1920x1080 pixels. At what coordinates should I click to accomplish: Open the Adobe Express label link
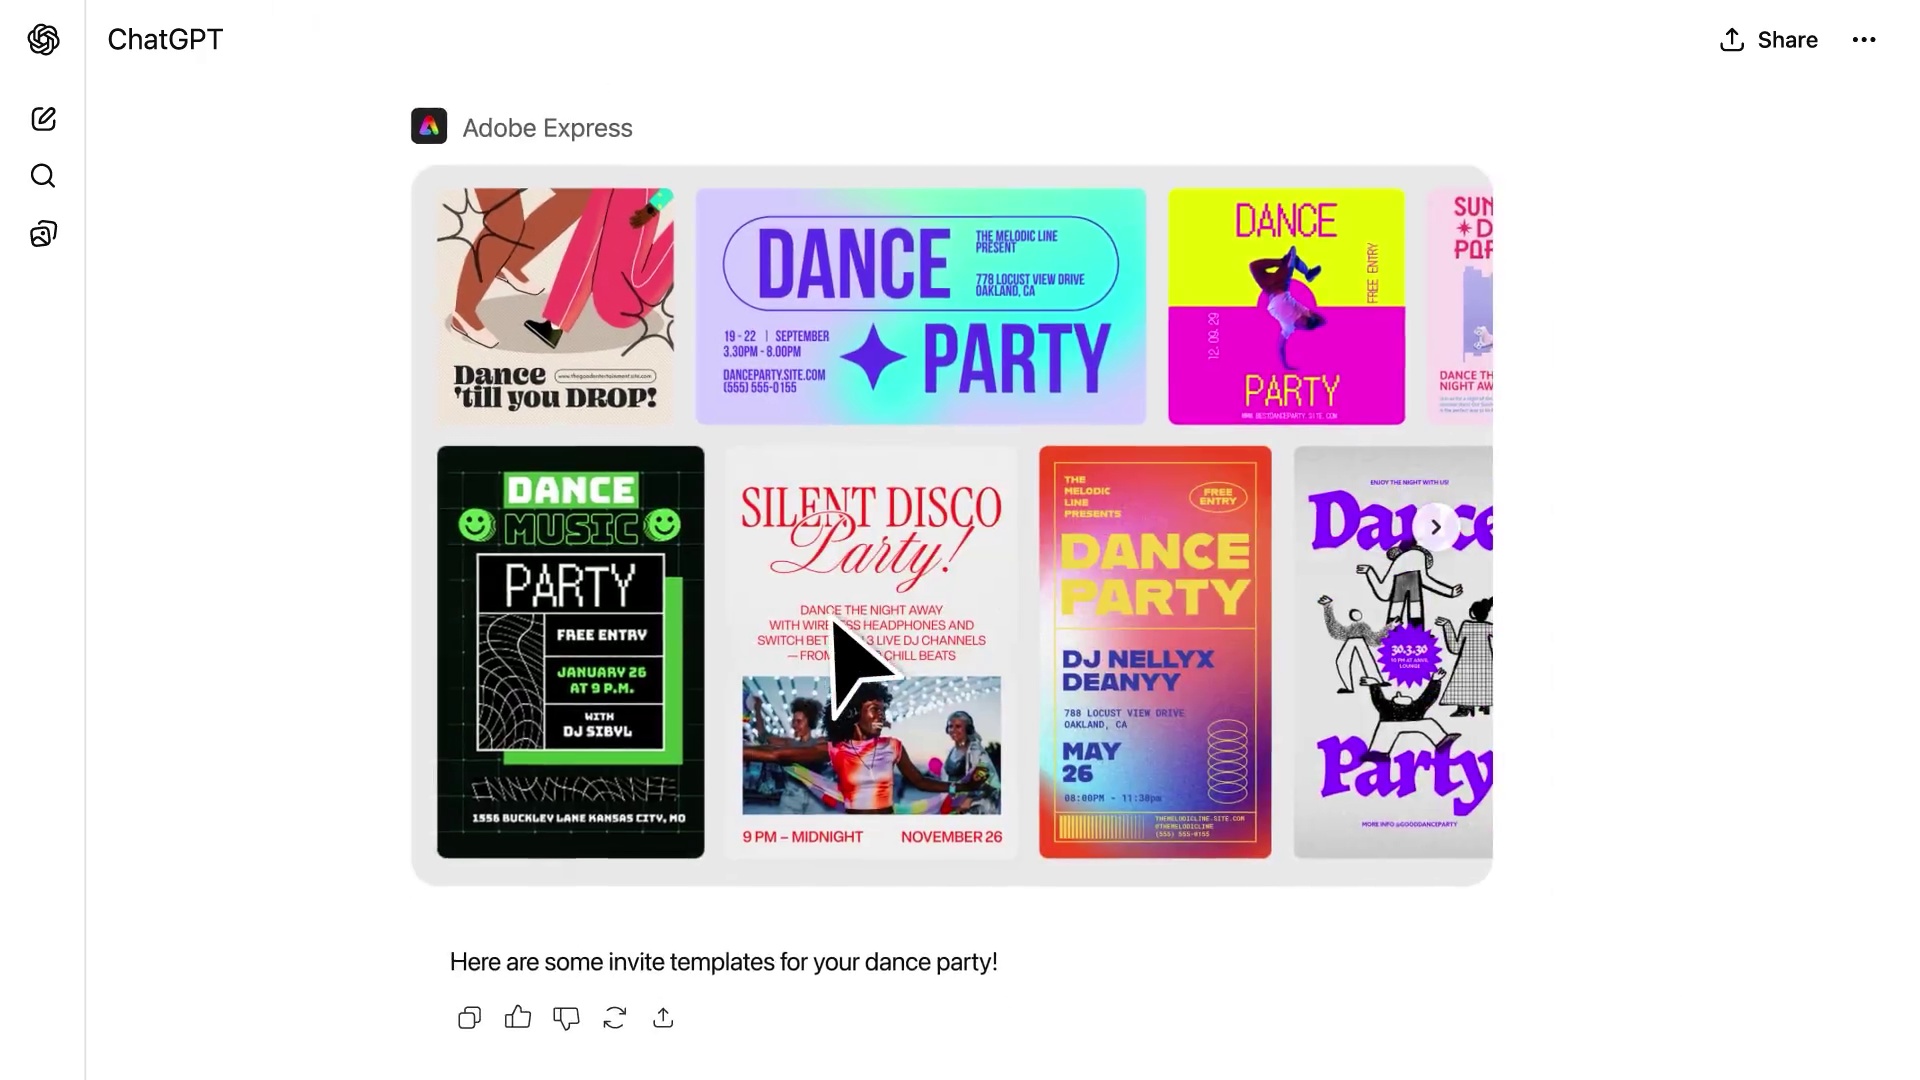pyautogui.click(x=547, y=128)
